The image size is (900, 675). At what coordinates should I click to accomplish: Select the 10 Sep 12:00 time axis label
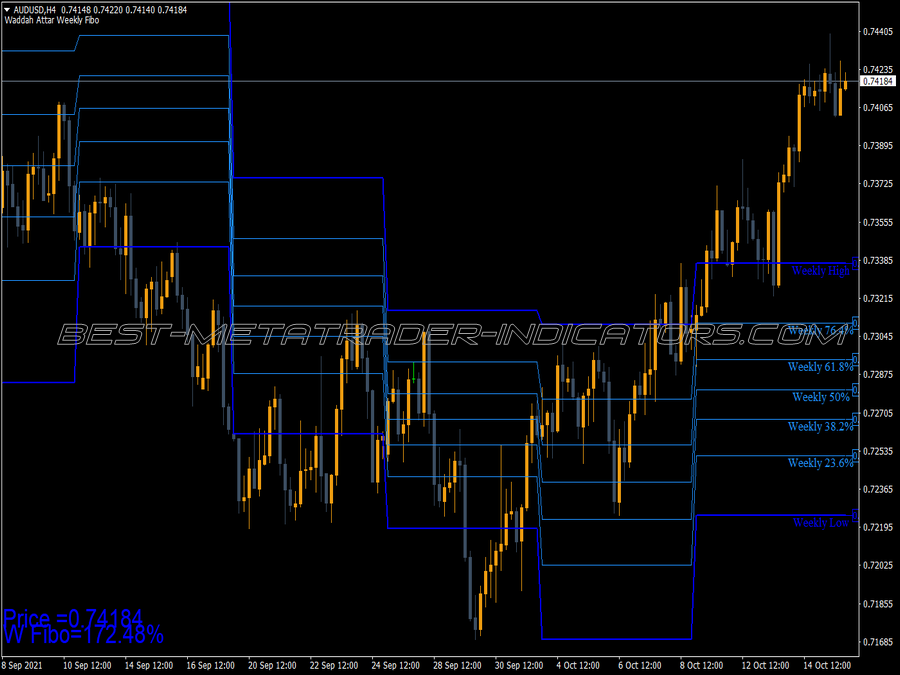pyautogui.click(x=87, y=665)
